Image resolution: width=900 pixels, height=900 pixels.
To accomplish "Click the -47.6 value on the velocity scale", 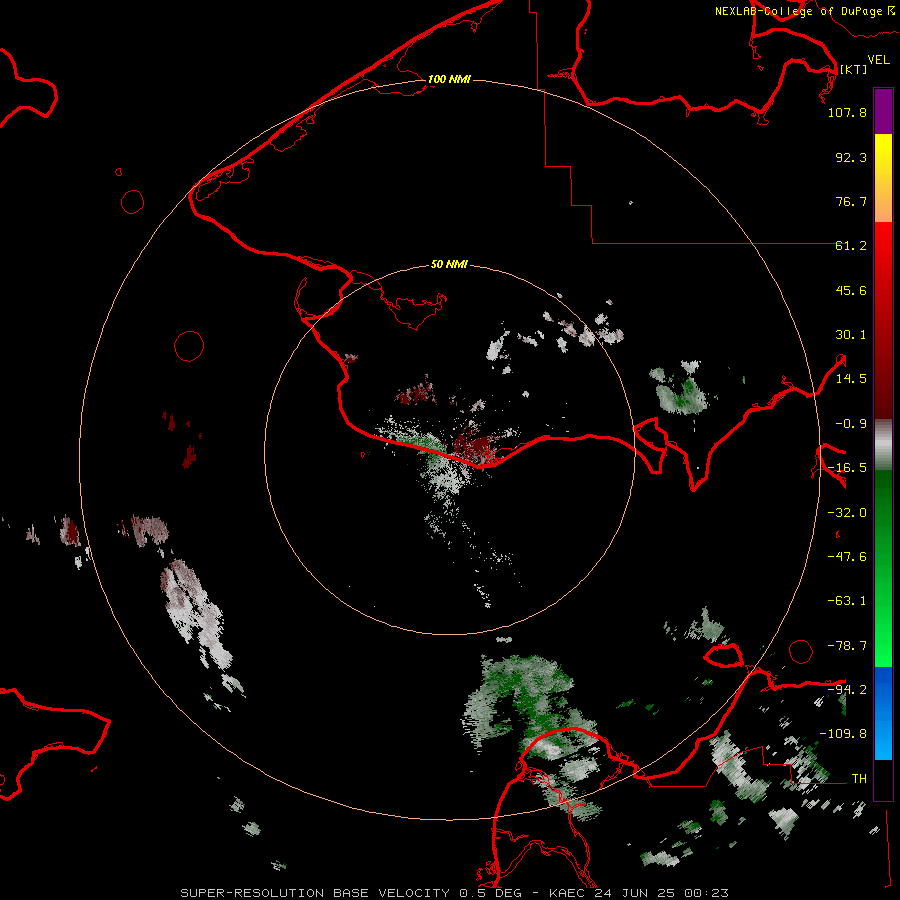I will click(x=847, y=557).
